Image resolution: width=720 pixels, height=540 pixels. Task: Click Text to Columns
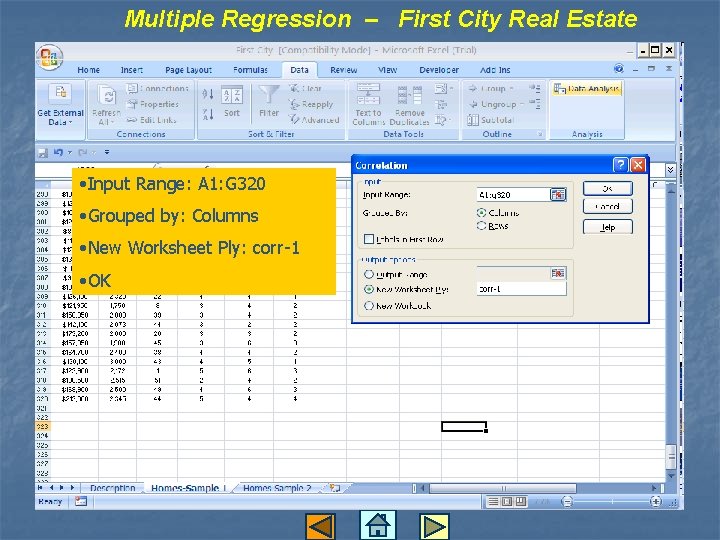point(368,104)
